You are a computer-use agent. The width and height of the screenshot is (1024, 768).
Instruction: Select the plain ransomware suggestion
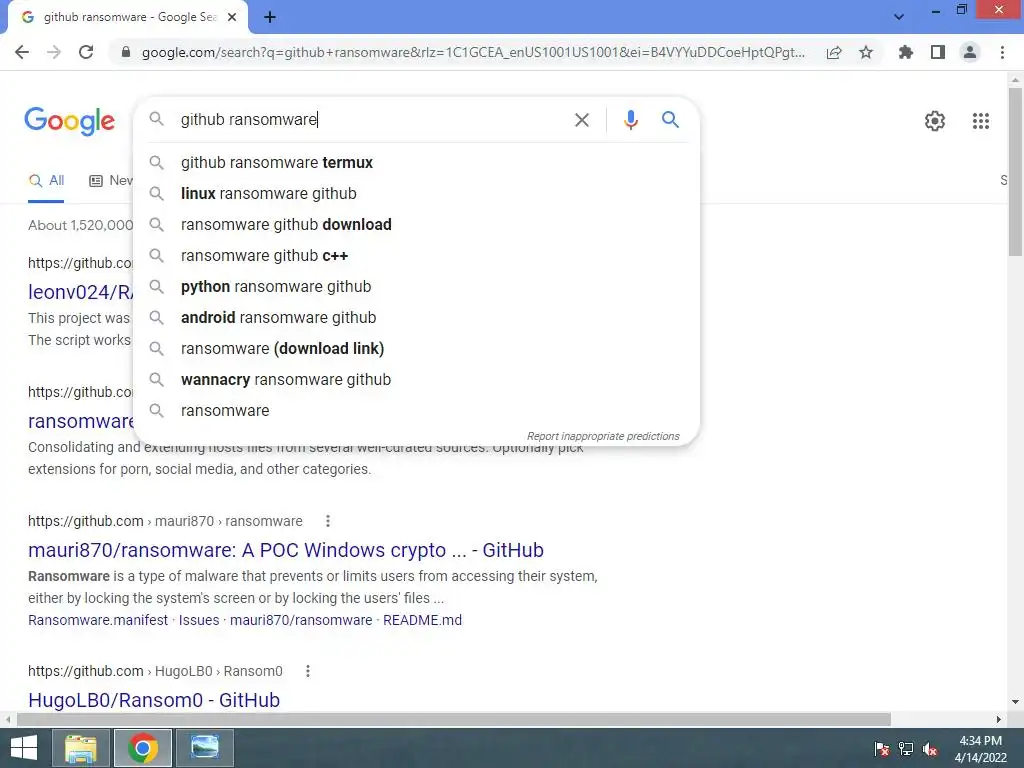(x=417, y=411)
